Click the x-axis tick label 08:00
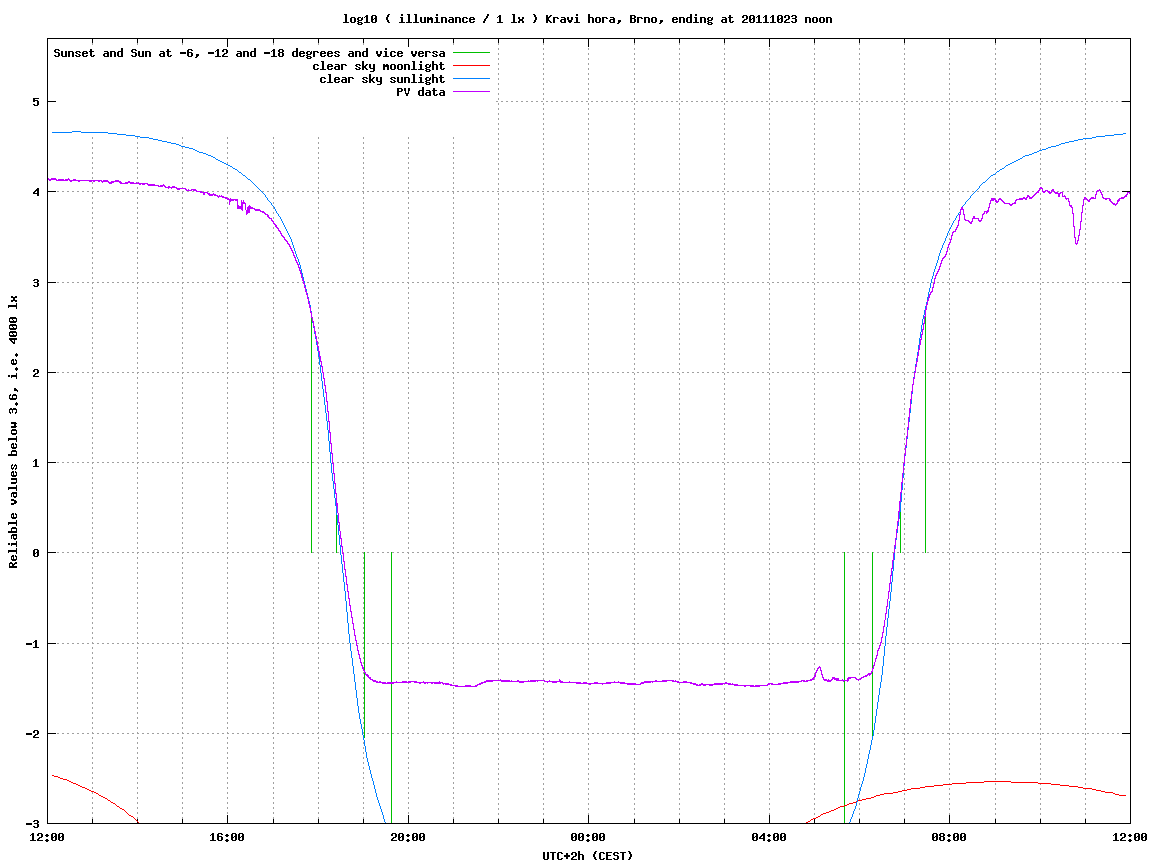 949,837
